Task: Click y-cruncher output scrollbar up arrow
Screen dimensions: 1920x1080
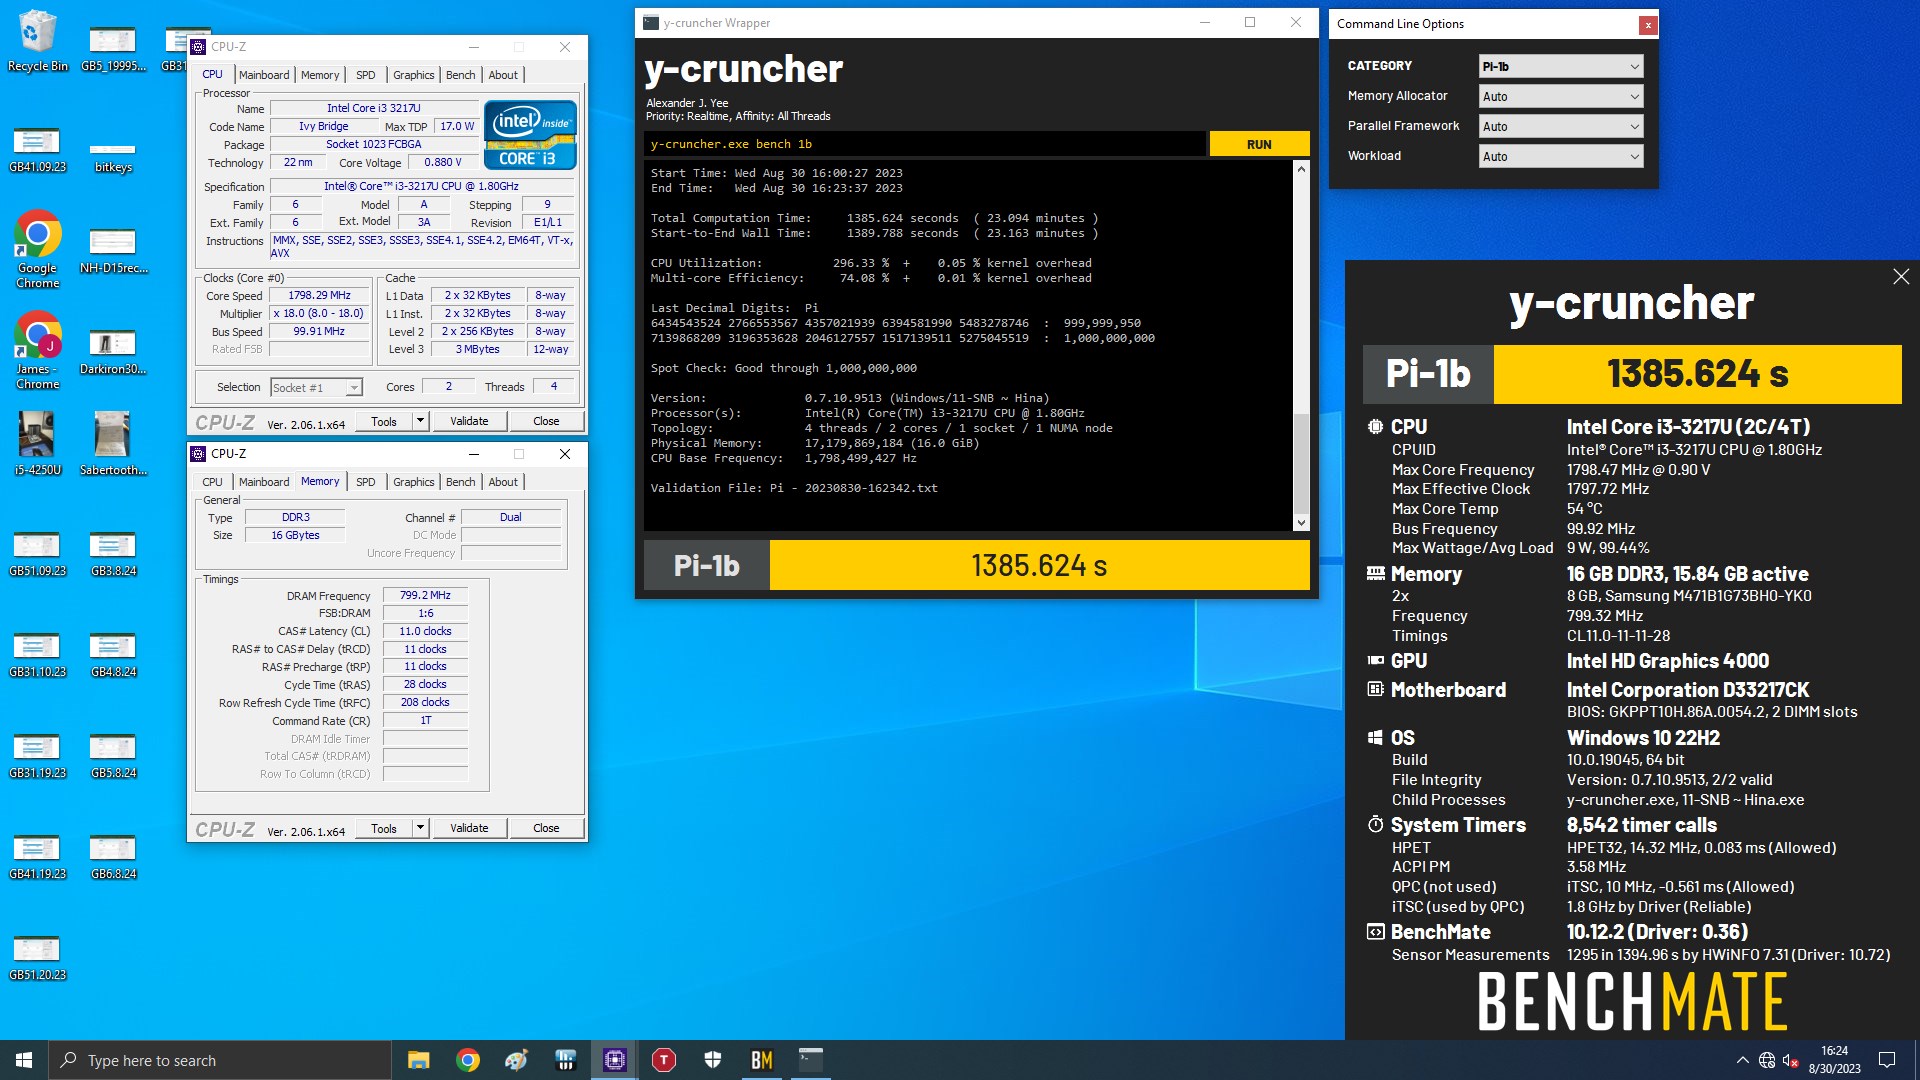Action: click(1301, 169)
